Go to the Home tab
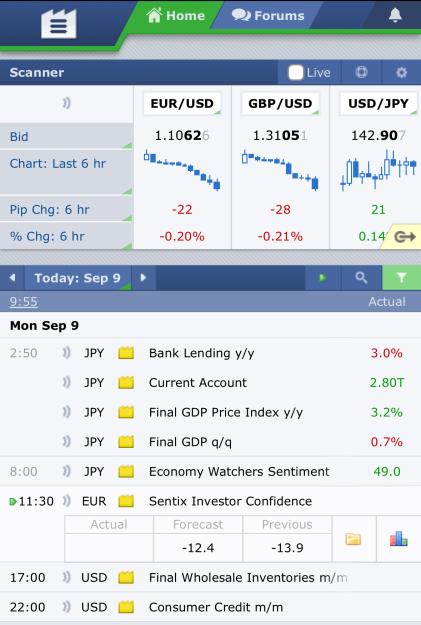The height and width of the screenshot is (625, 421). tap(175, 16)
